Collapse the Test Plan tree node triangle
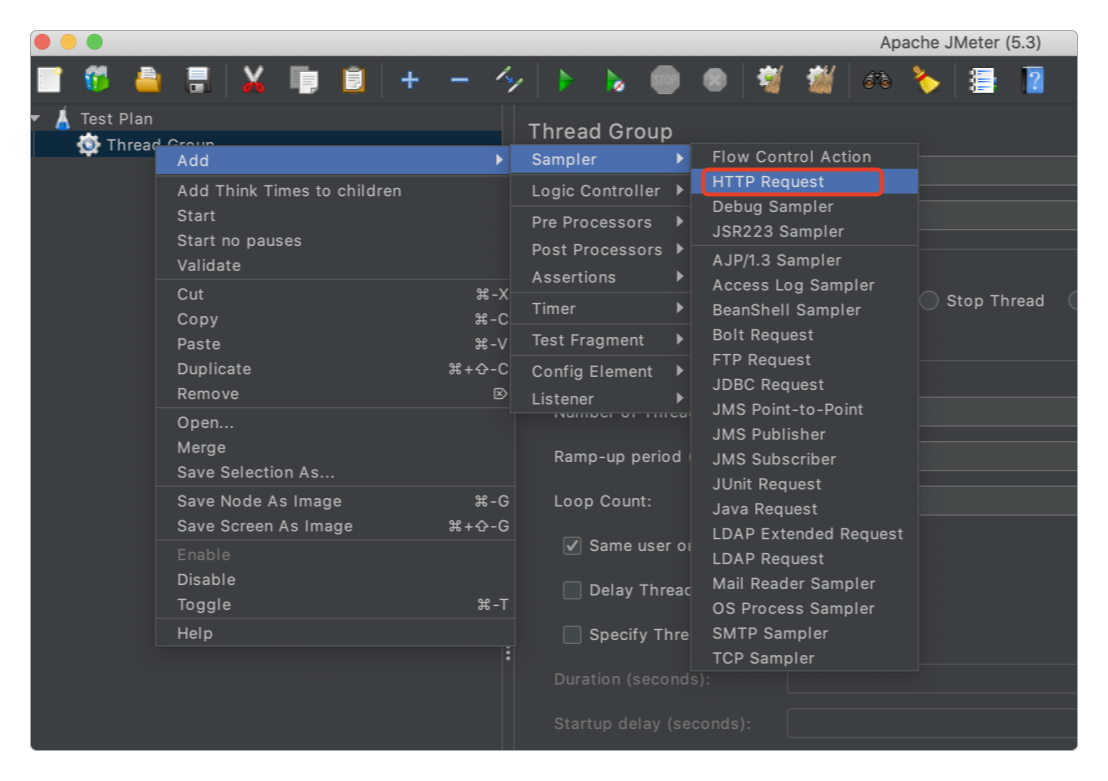Viewport: 1108px width, 781px height. 36,118
